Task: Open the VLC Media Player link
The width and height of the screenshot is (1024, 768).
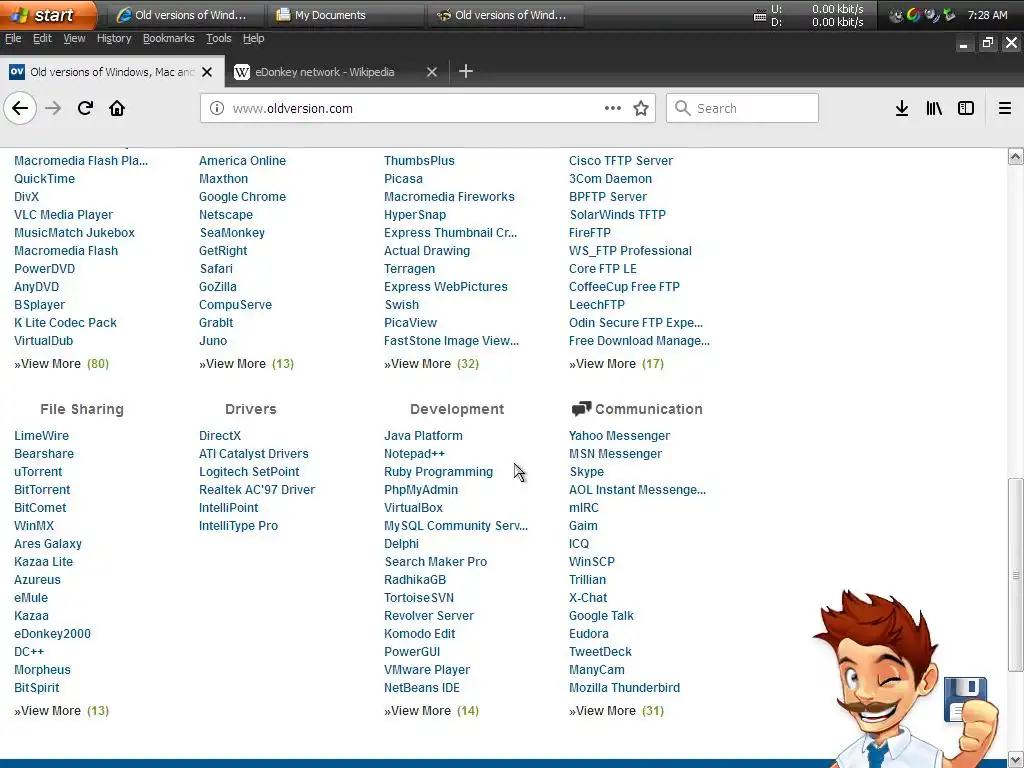Action: [x=63, y=215]
